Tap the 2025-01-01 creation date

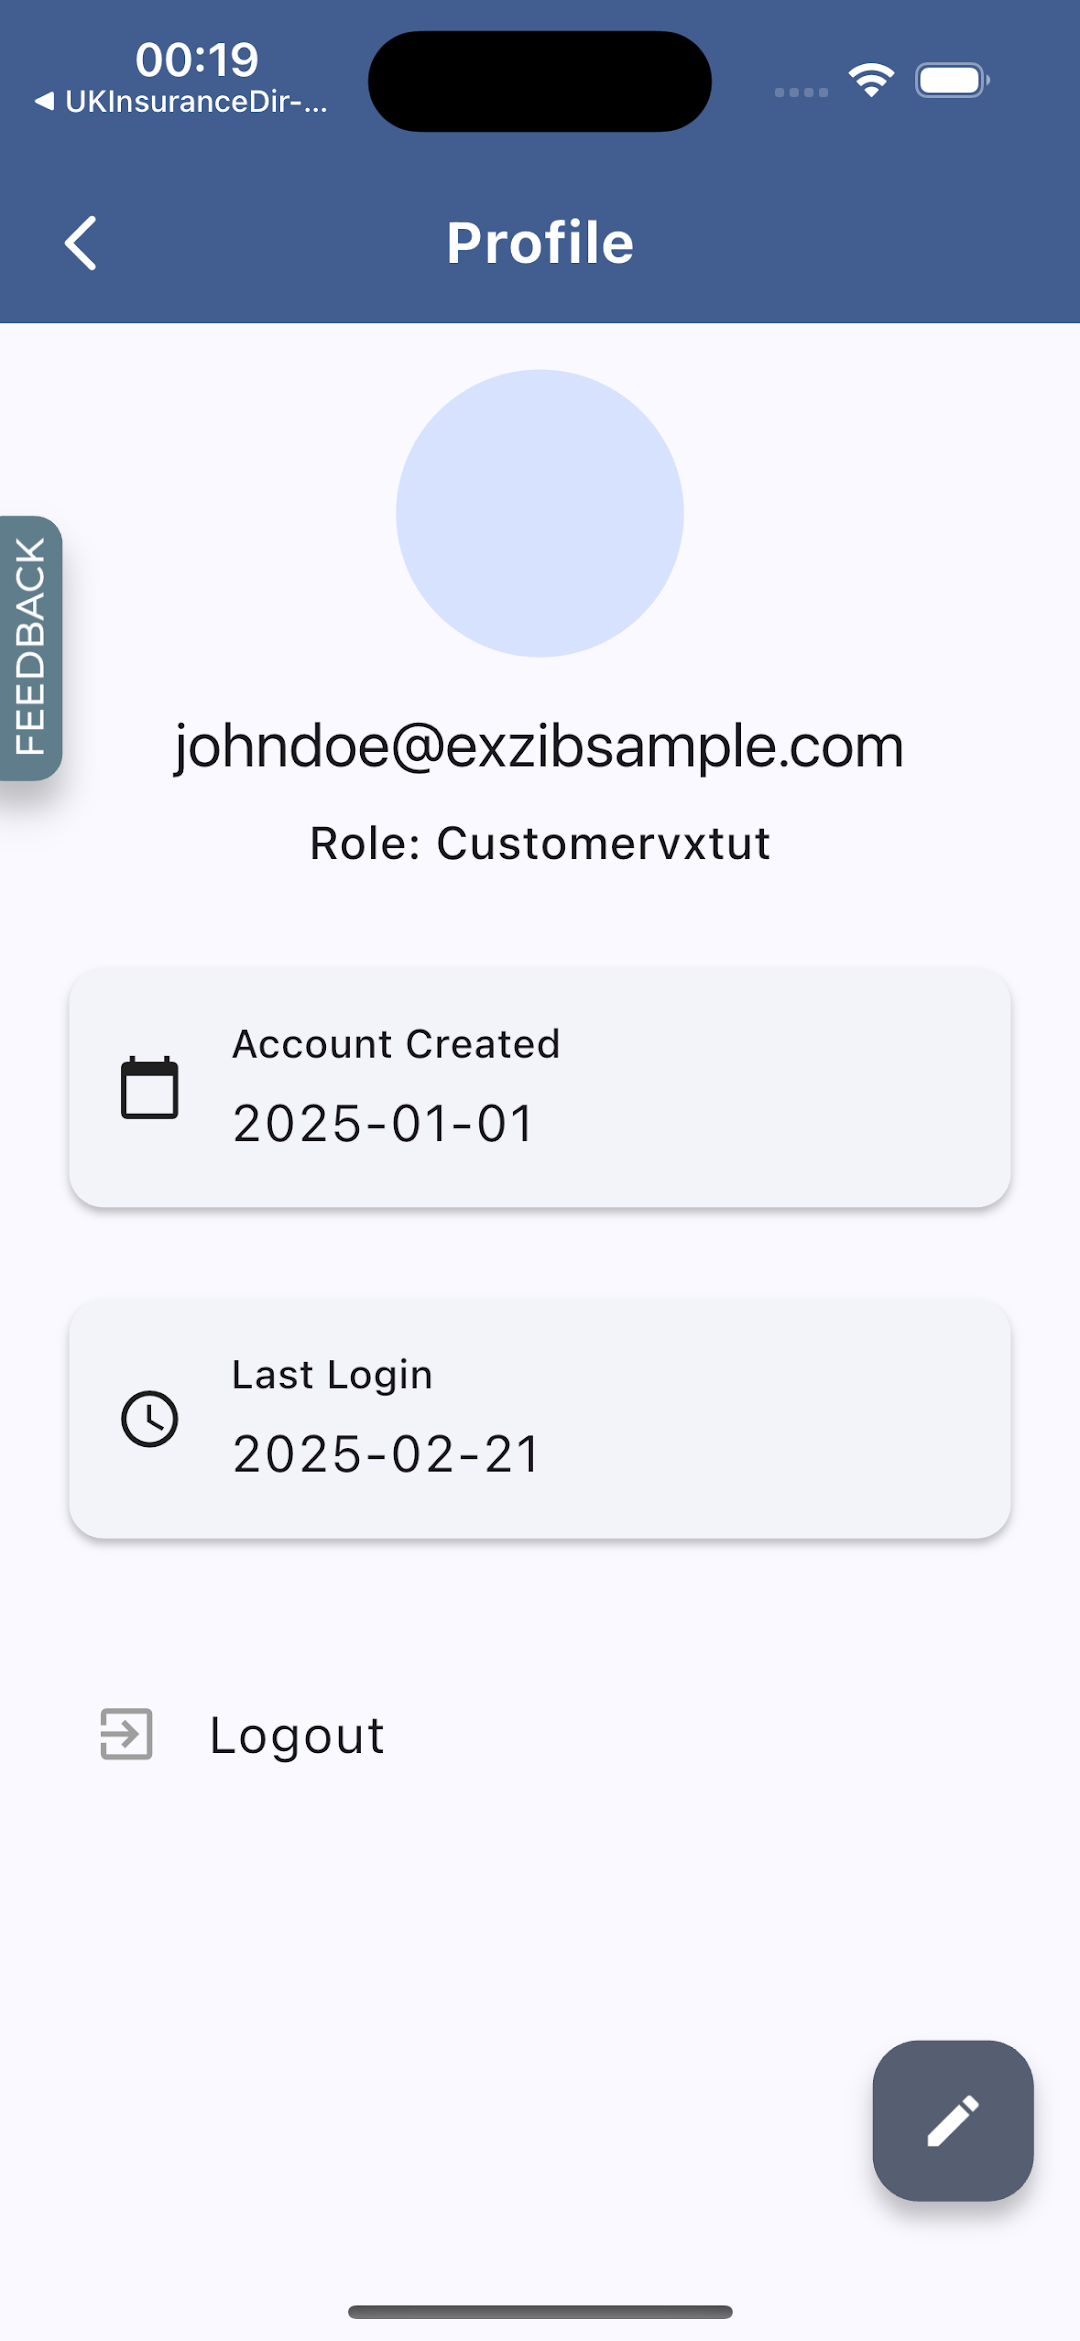[x=384, y=1123]
